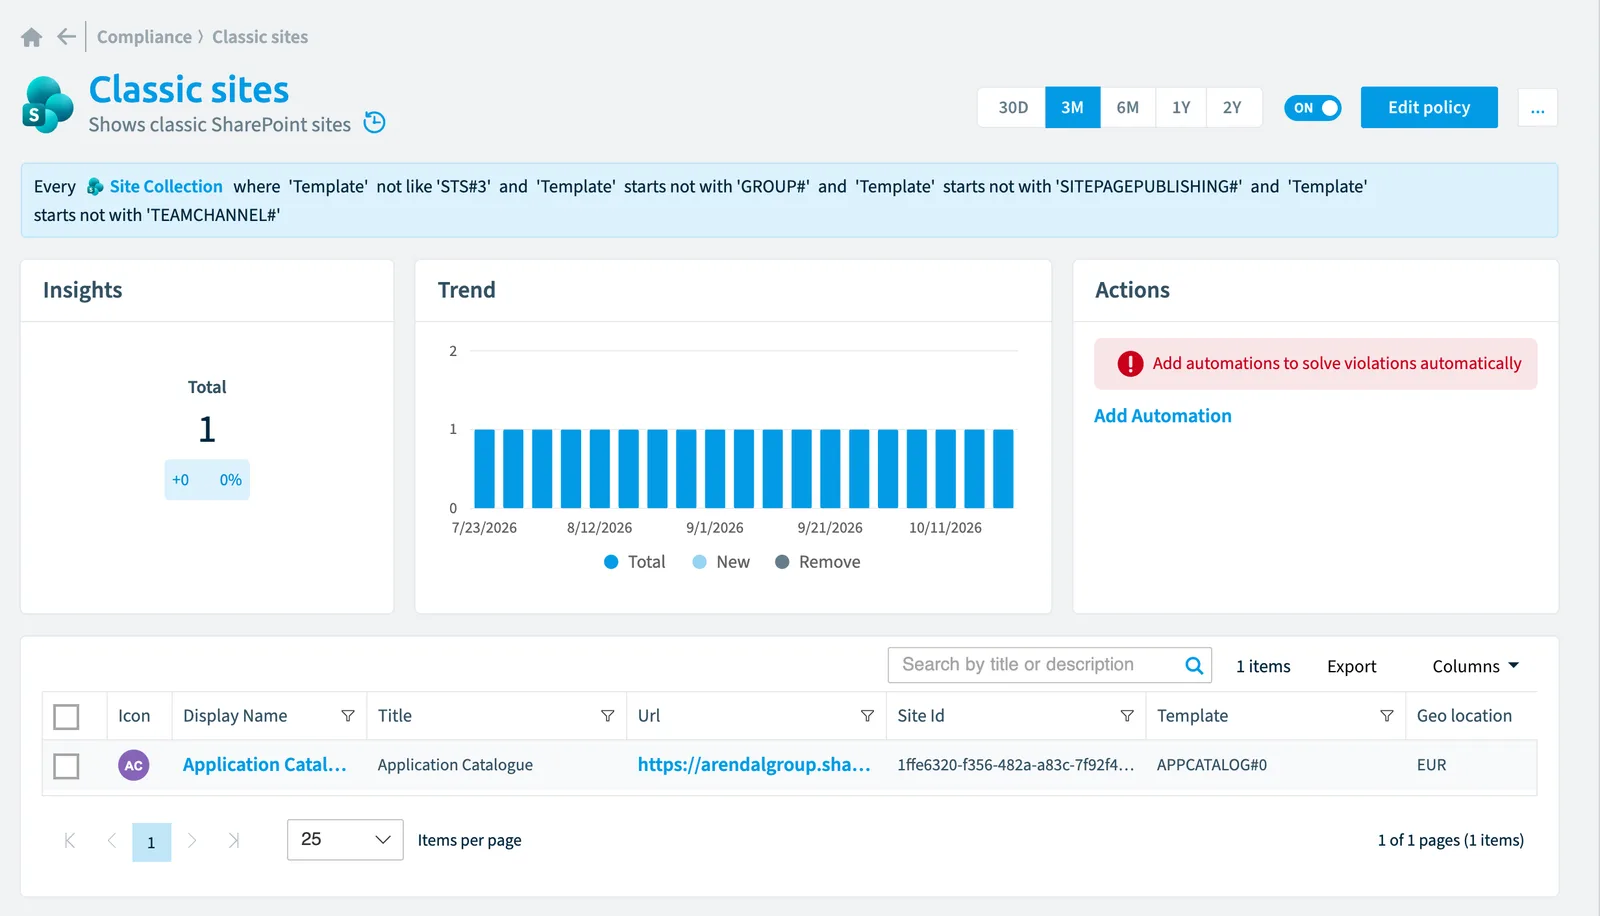
Task: Check the Application Catalogue row checkbox
Action: coord(66,766)
